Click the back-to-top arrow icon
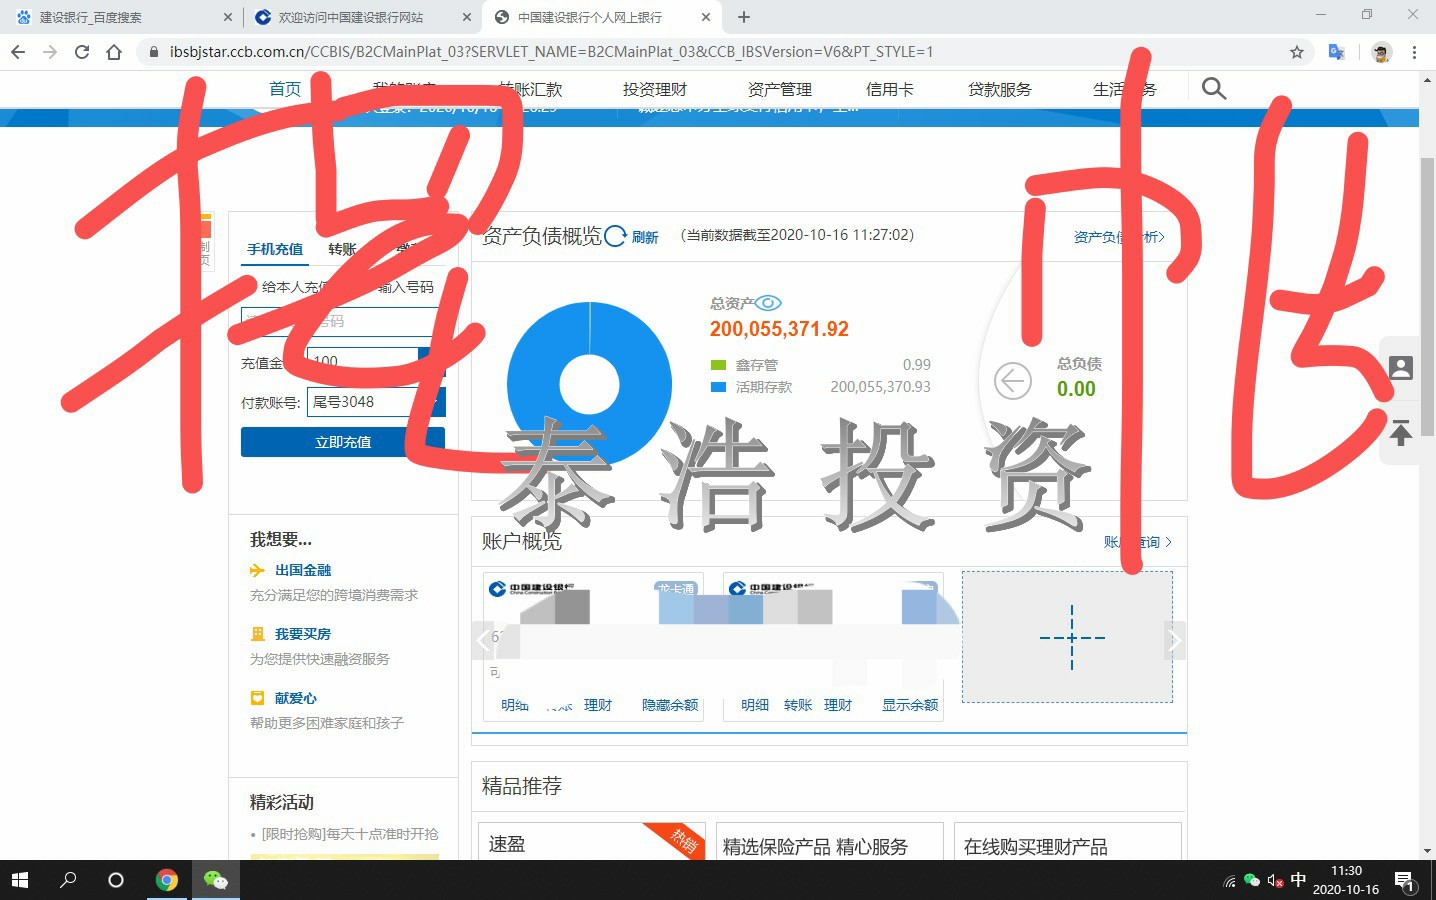This screenshot has width=1436, height=900. click(1401, 432)
